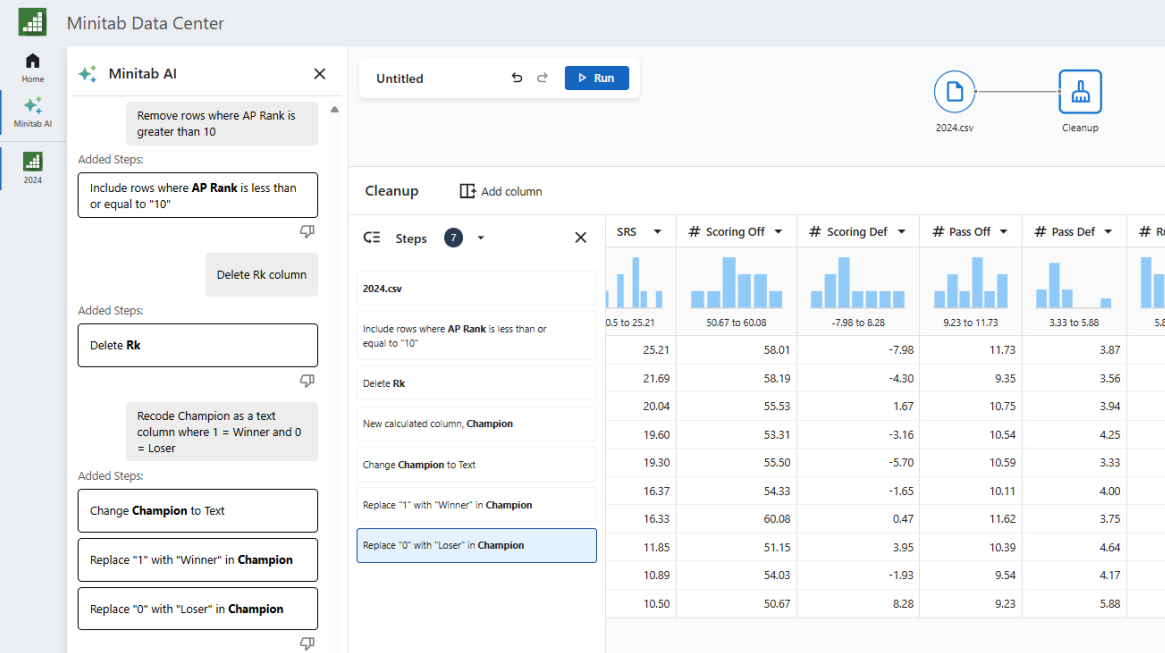Select the 2024.csv file node
Screen dimensions: 1165x653
tap(954, 92)
